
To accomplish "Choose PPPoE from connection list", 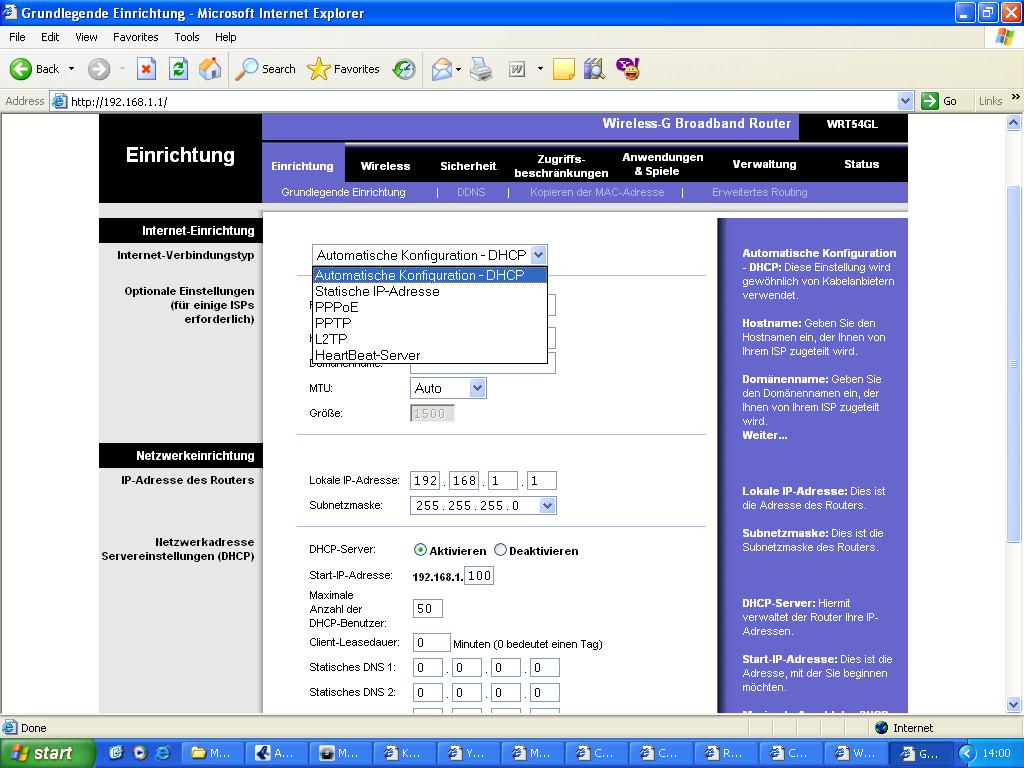I will pos(430,307).
